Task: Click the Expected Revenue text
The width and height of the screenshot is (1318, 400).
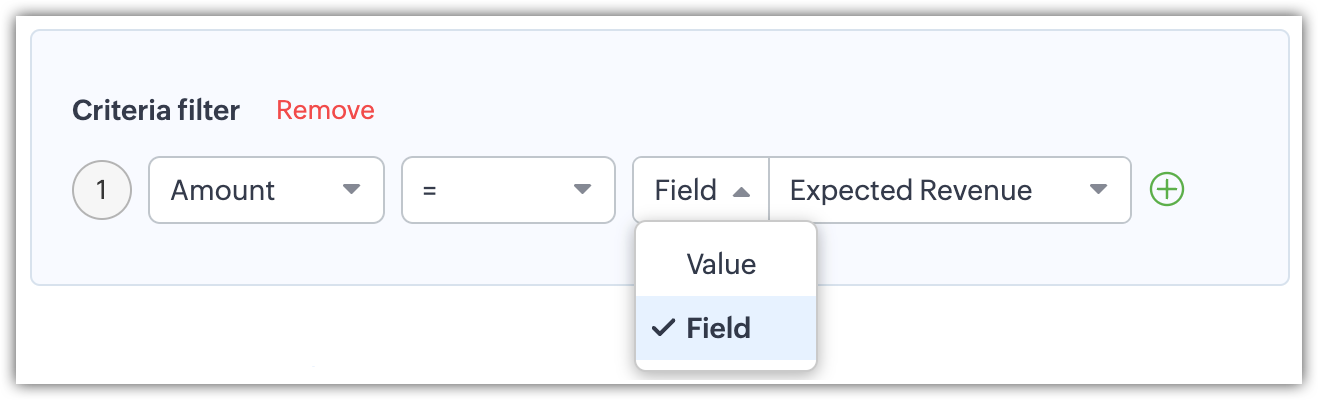Action: point(911,190)
